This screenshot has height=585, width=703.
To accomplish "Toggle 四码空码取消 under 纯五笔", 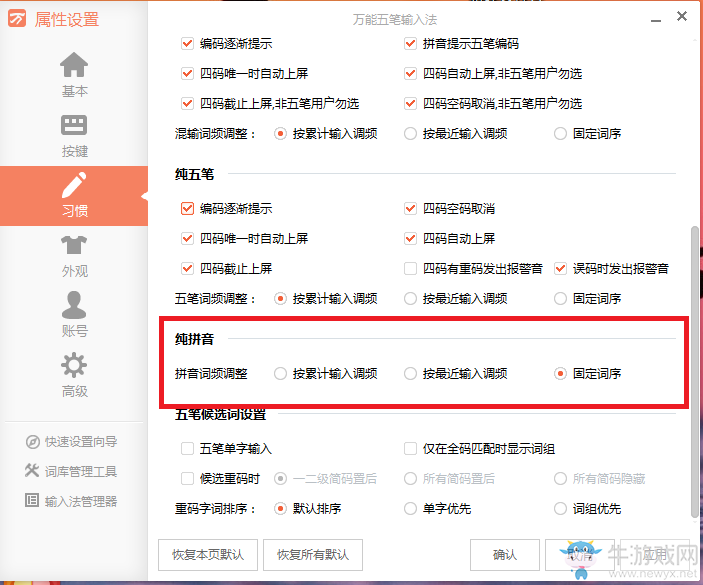I will 410,209.
